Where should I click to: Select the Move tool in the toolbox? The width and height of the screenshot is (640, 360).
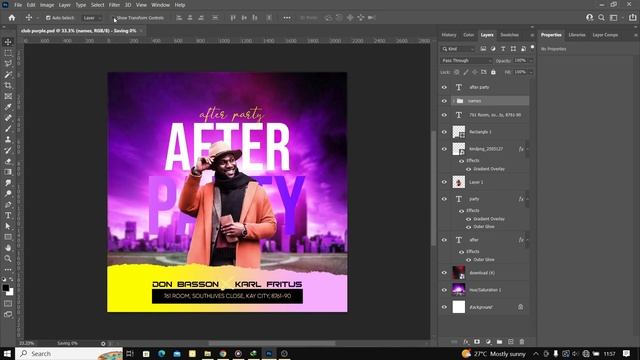tap(8, 42)
